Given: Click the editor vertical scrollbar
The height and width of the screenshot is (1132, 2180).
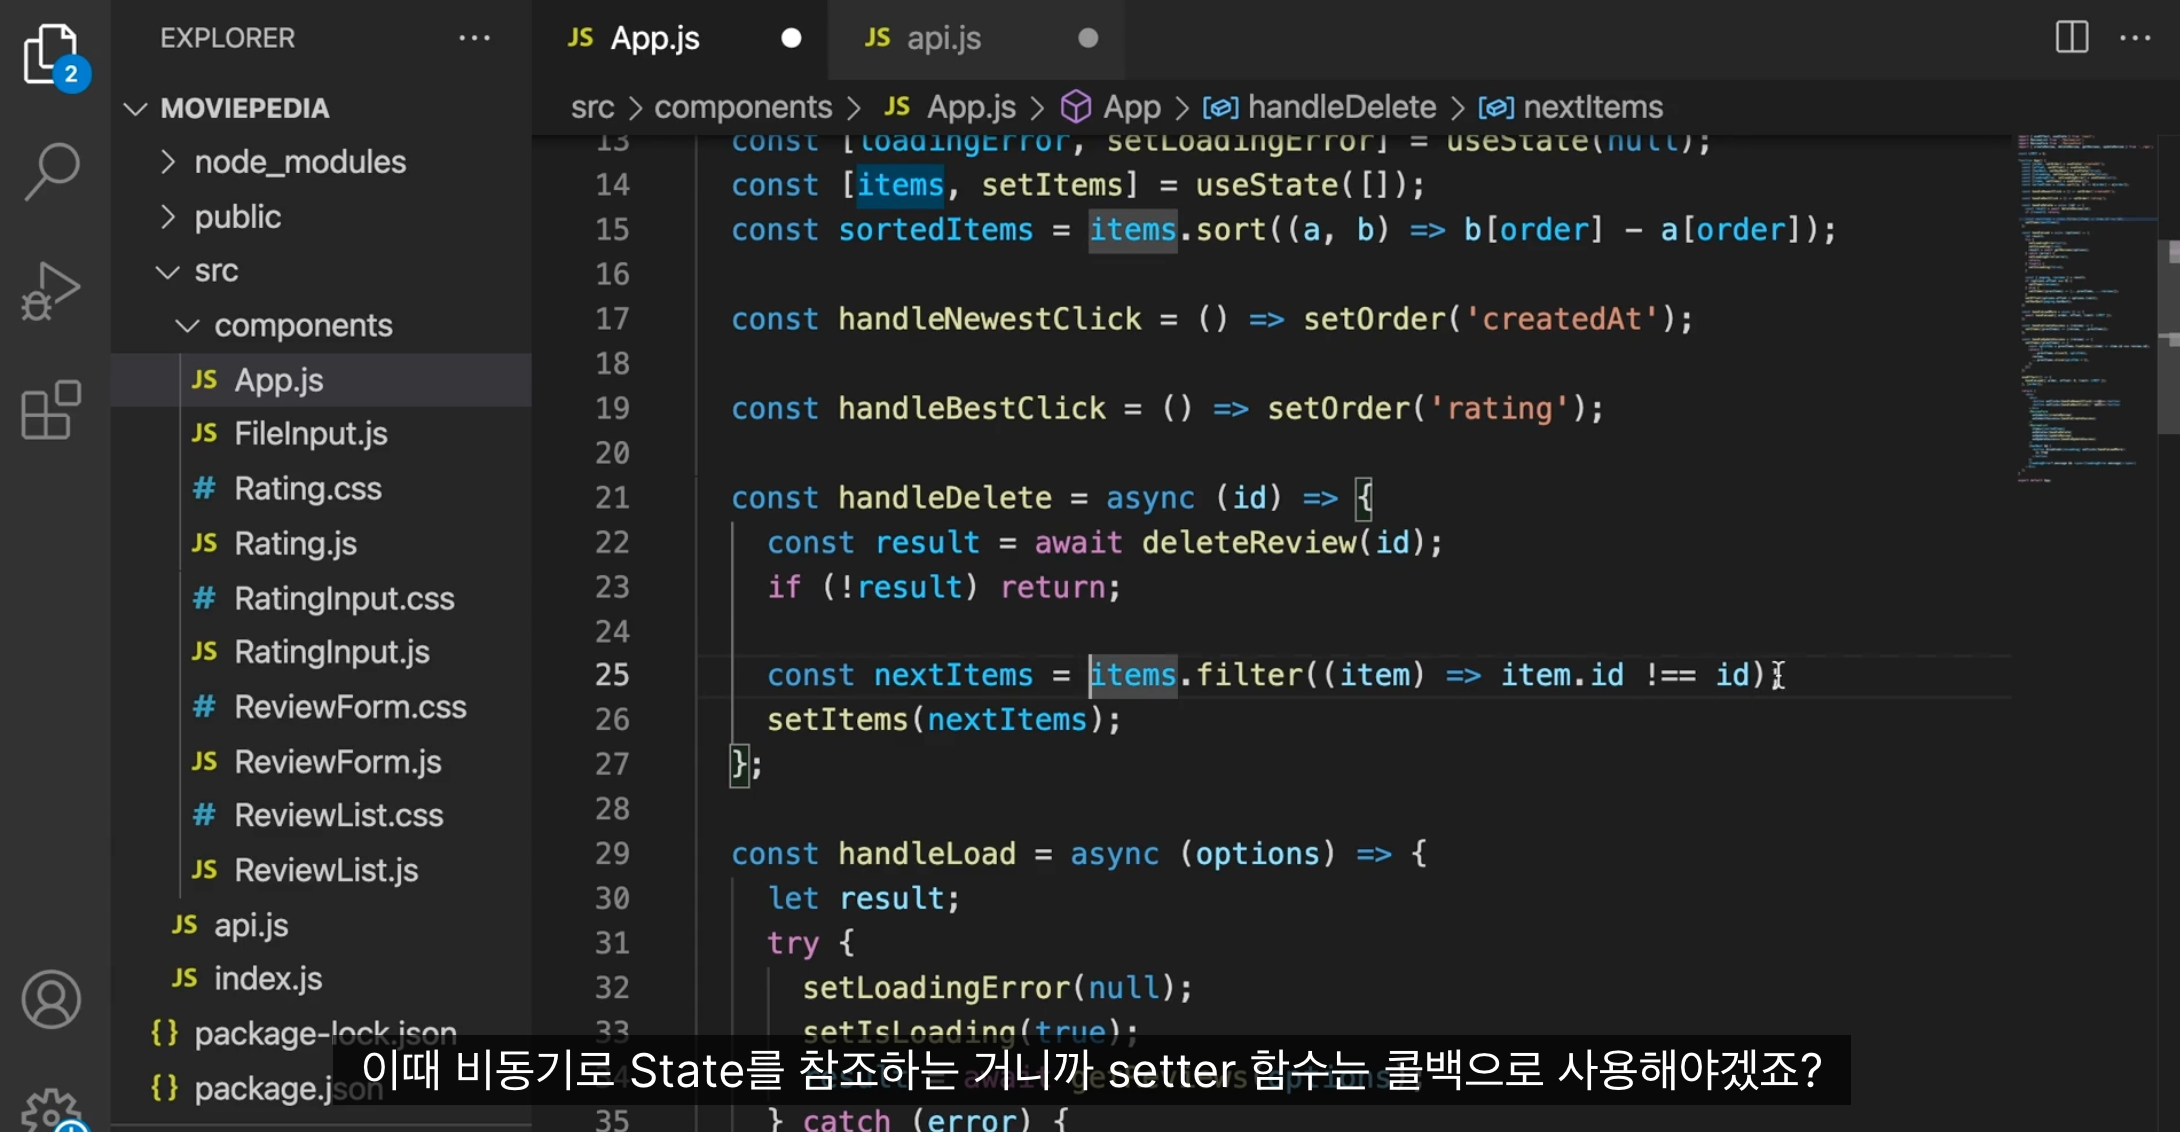Looking at the screenshot, I should pos(2170,338).
